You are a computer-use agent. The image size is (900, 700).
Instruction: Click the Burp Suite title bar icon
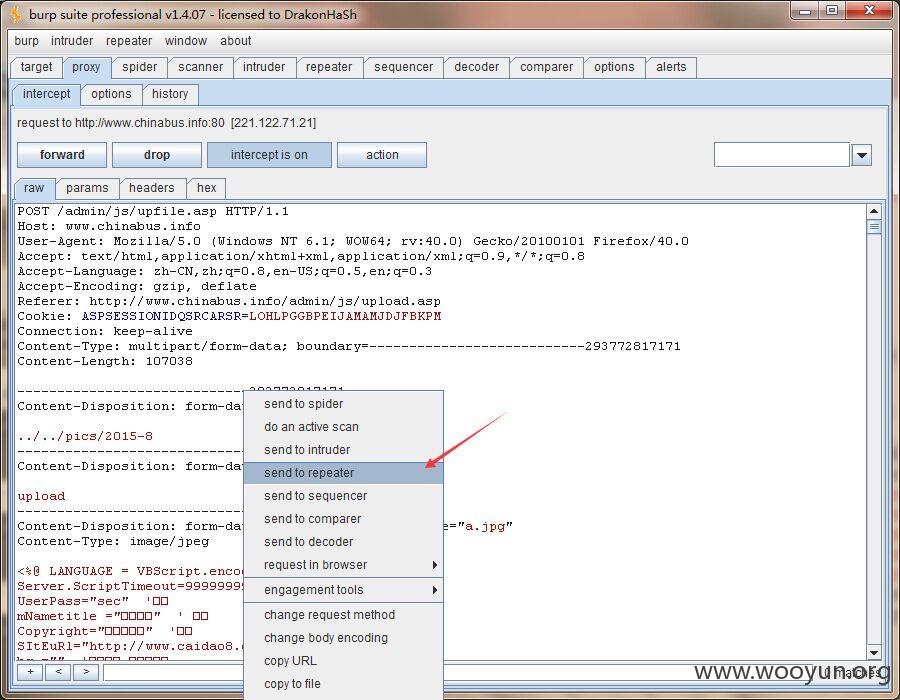tap(17, 14)
